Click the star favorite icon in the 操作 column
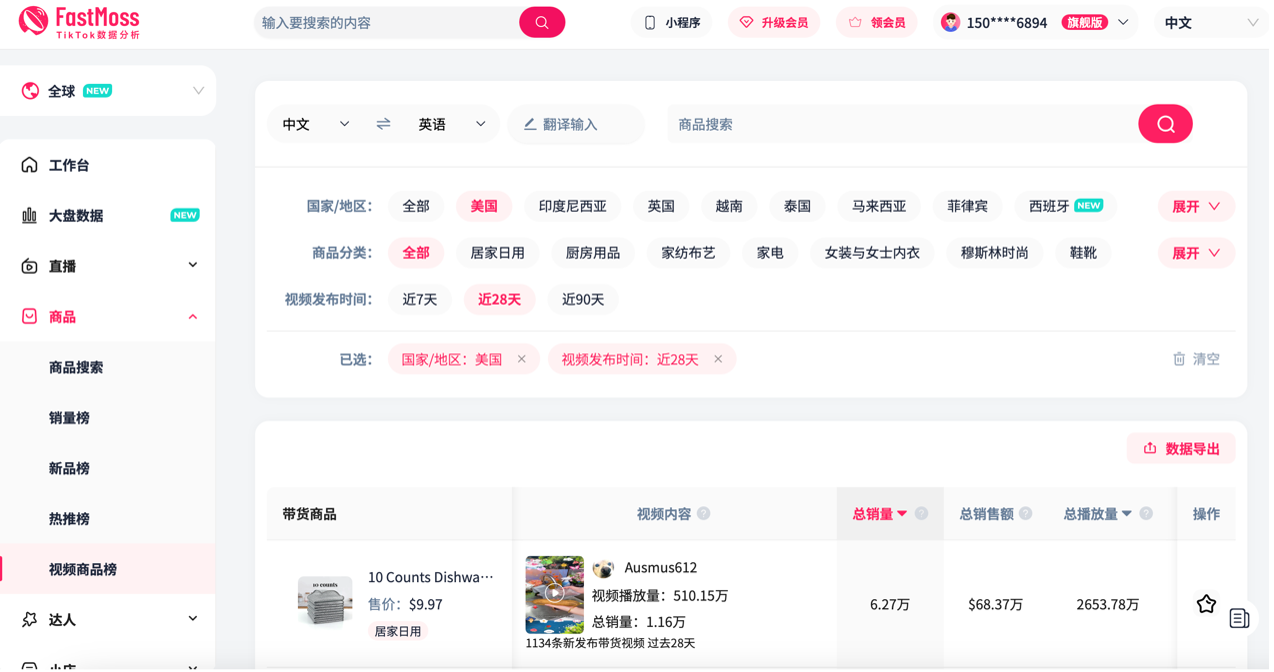The image size is (1274, 672). click(x=1205, y=604)
